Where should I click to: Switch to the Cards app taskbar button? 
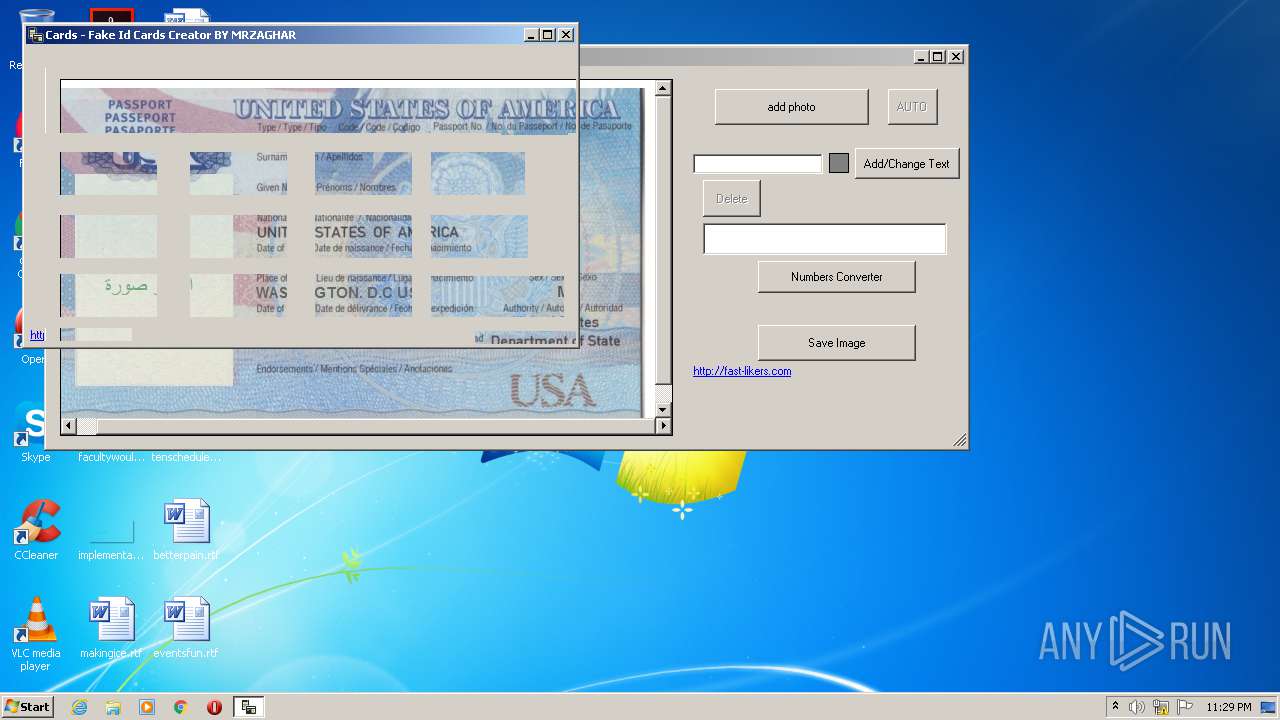click(249, 707)
